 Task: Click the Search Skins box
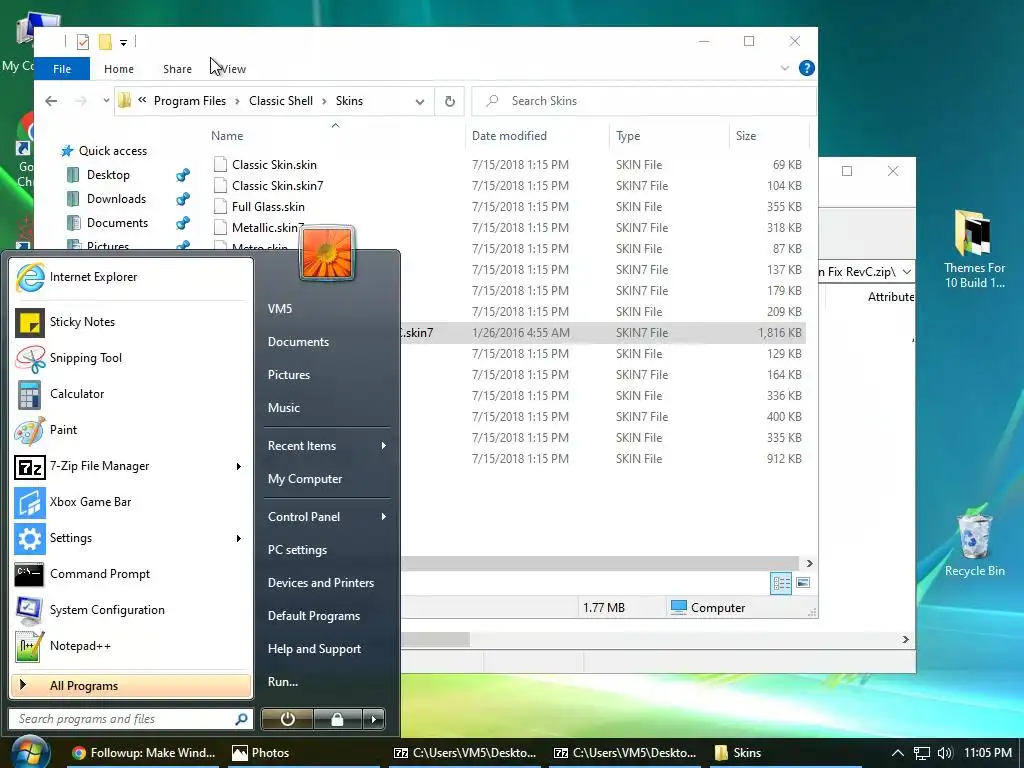click(x=643, y=101)
